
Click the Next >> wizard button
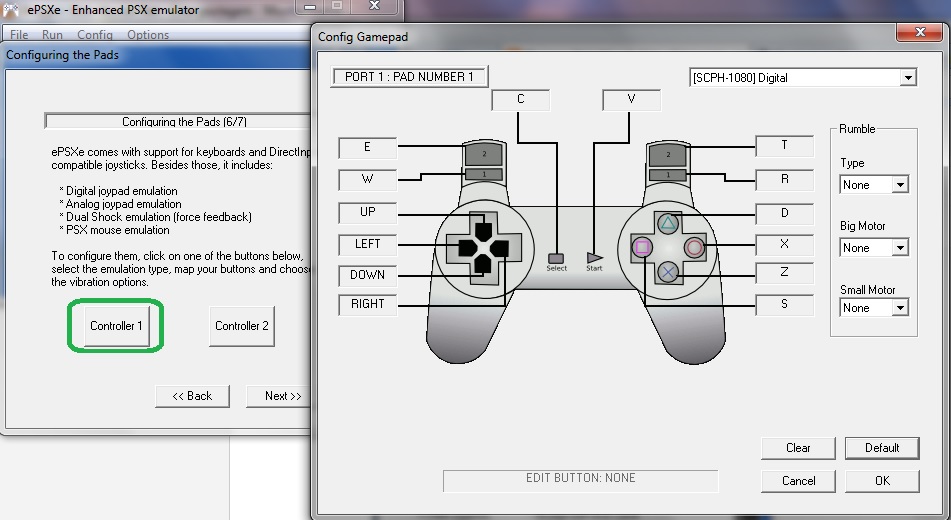[x=283, y=396]
